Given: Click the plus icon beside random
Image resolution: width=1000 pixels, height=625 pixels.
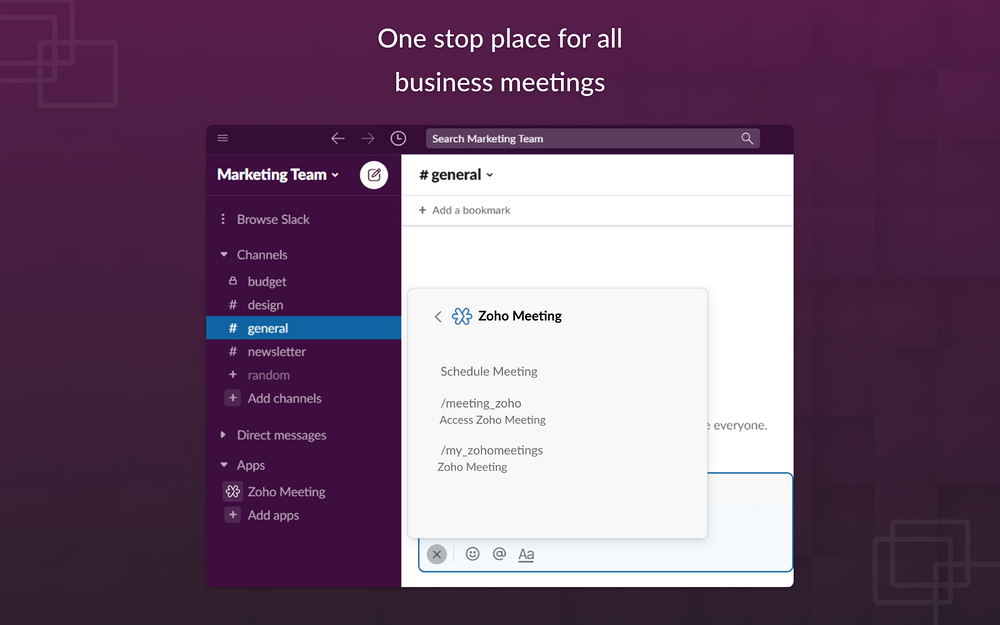Looking at the screenshot, I should point(233,374).
